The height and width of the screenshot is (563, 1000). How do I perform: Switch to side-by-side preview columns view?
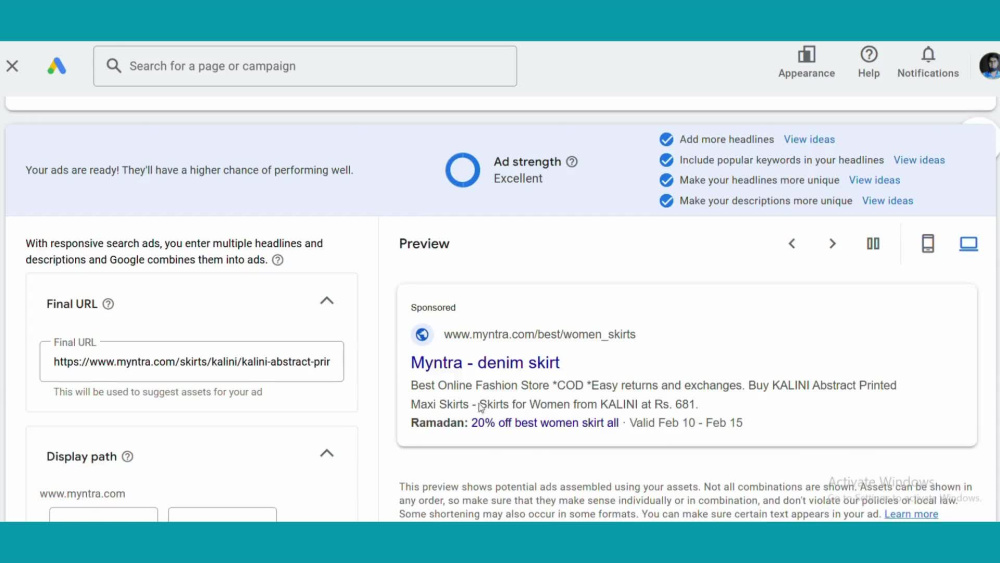pos(873,244)
